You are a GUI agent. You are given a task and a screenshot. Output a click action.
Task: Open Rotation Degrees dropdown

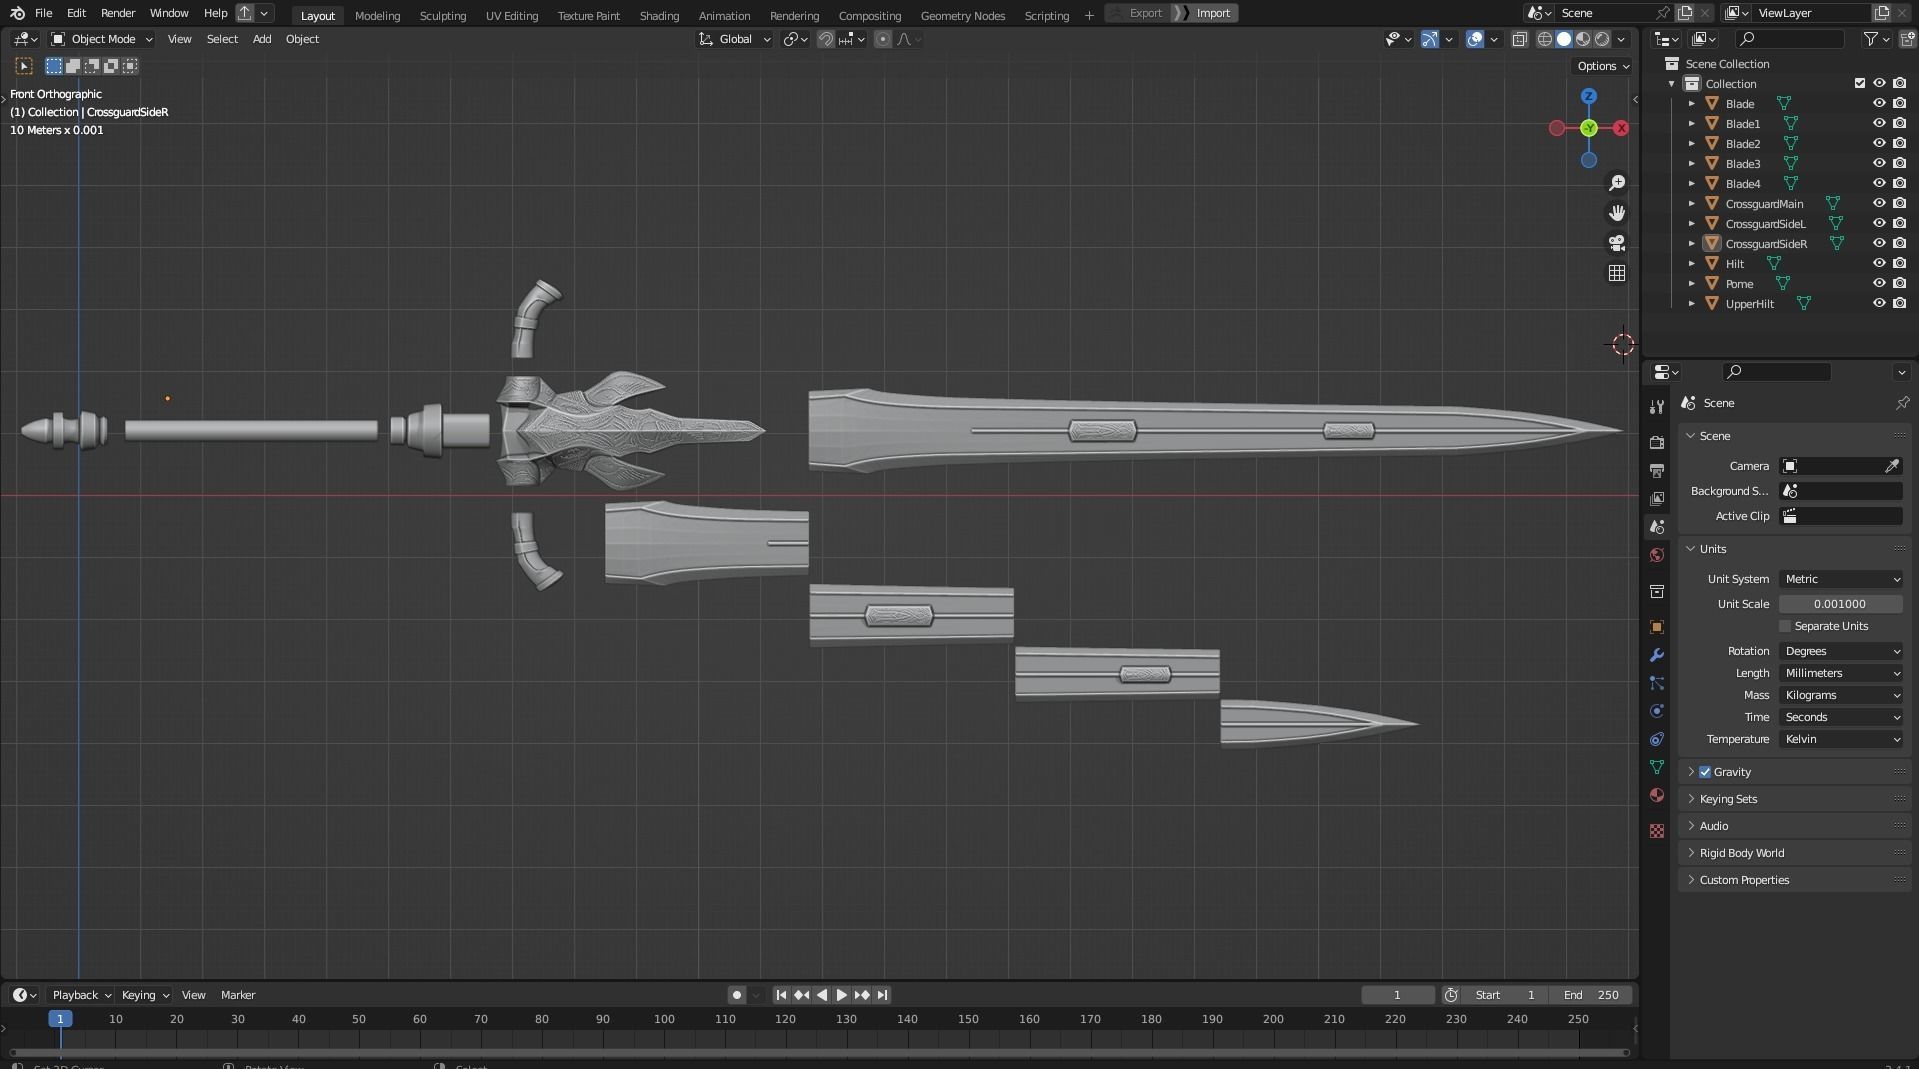(1841, 651)
